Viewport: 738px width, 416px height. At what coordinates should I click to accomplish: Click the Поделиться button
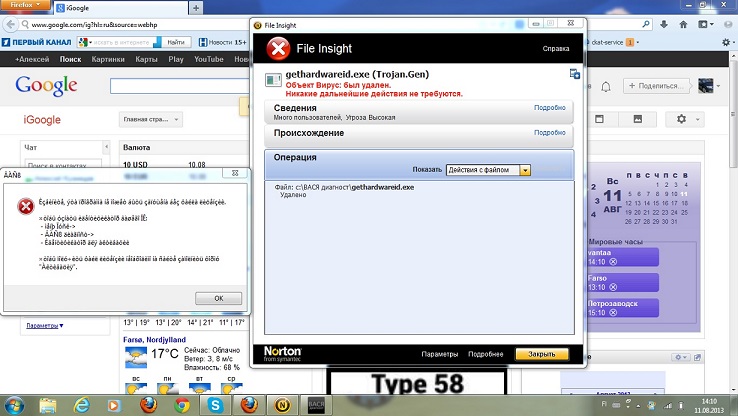tap(656, 86)
